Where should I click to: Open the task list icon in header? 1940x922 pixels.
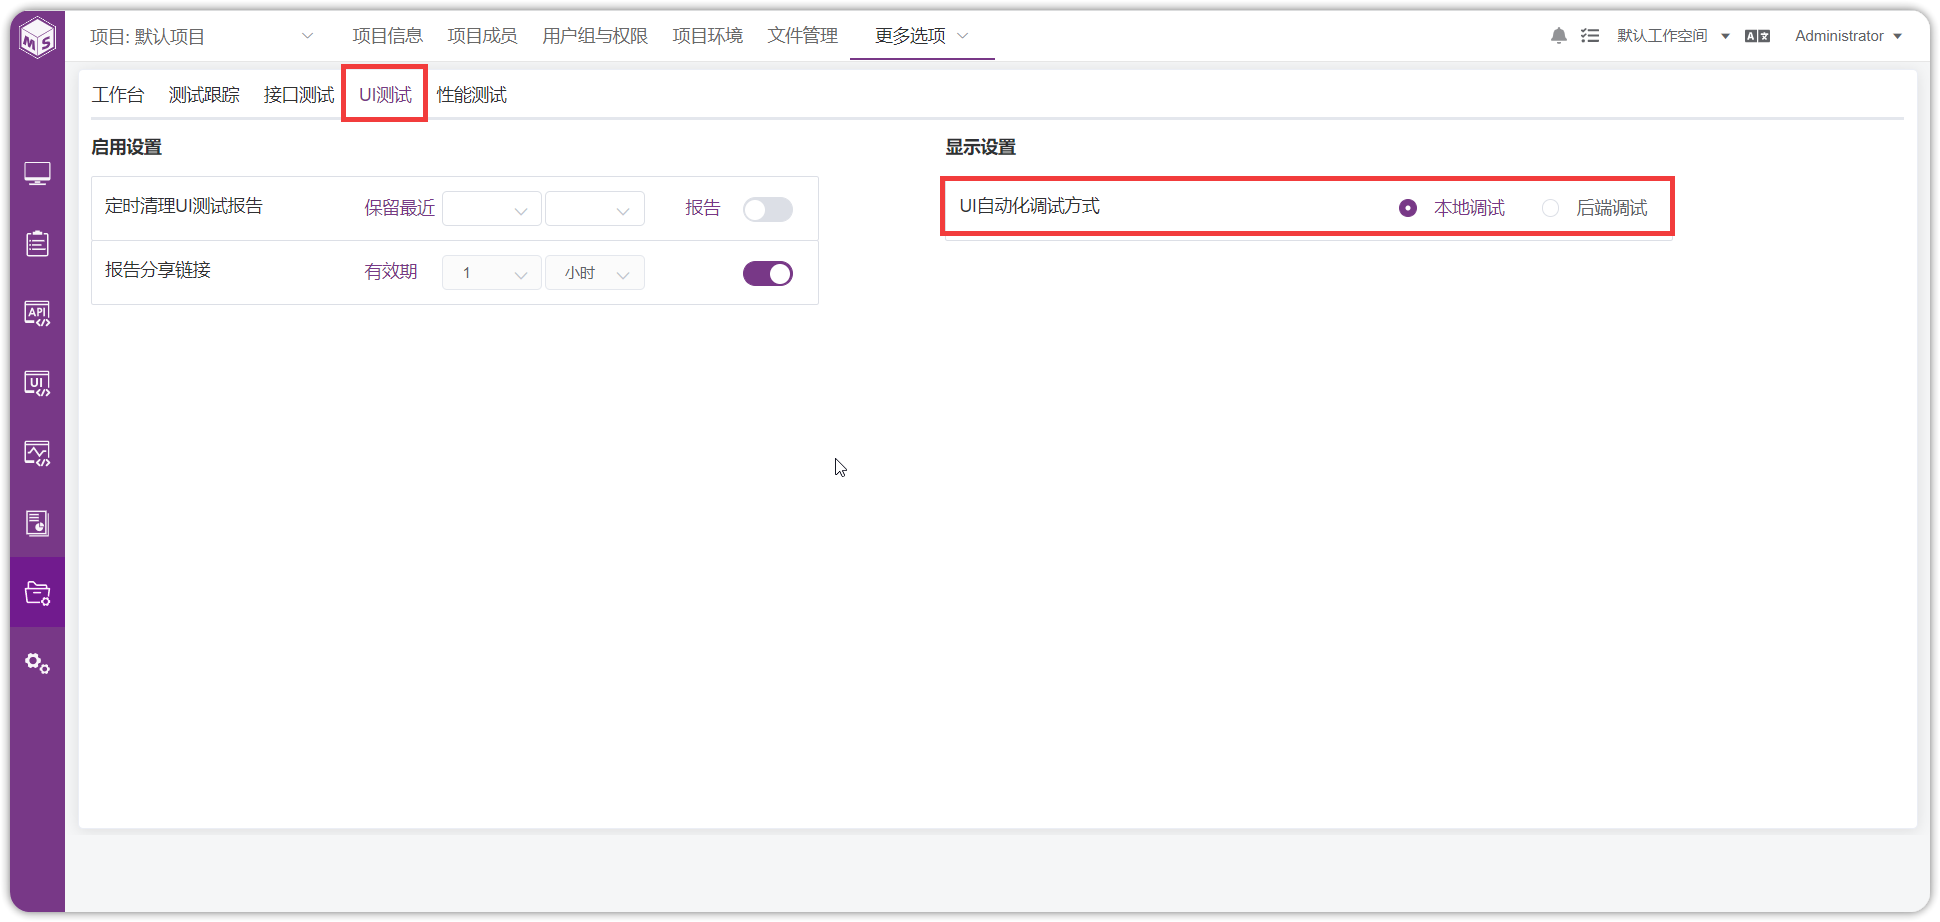[1590, 36]
